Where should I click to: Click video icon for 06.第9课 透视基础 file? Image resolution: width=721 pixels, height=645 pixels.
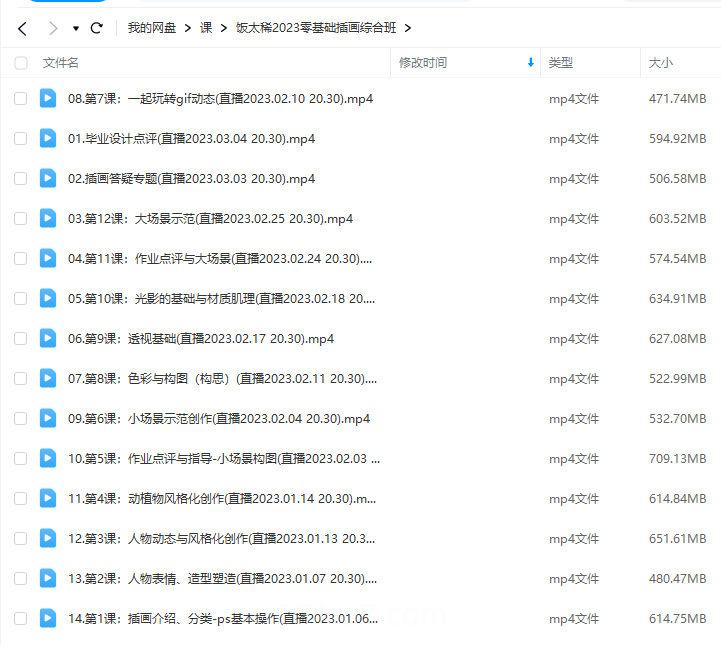(48, 338)
